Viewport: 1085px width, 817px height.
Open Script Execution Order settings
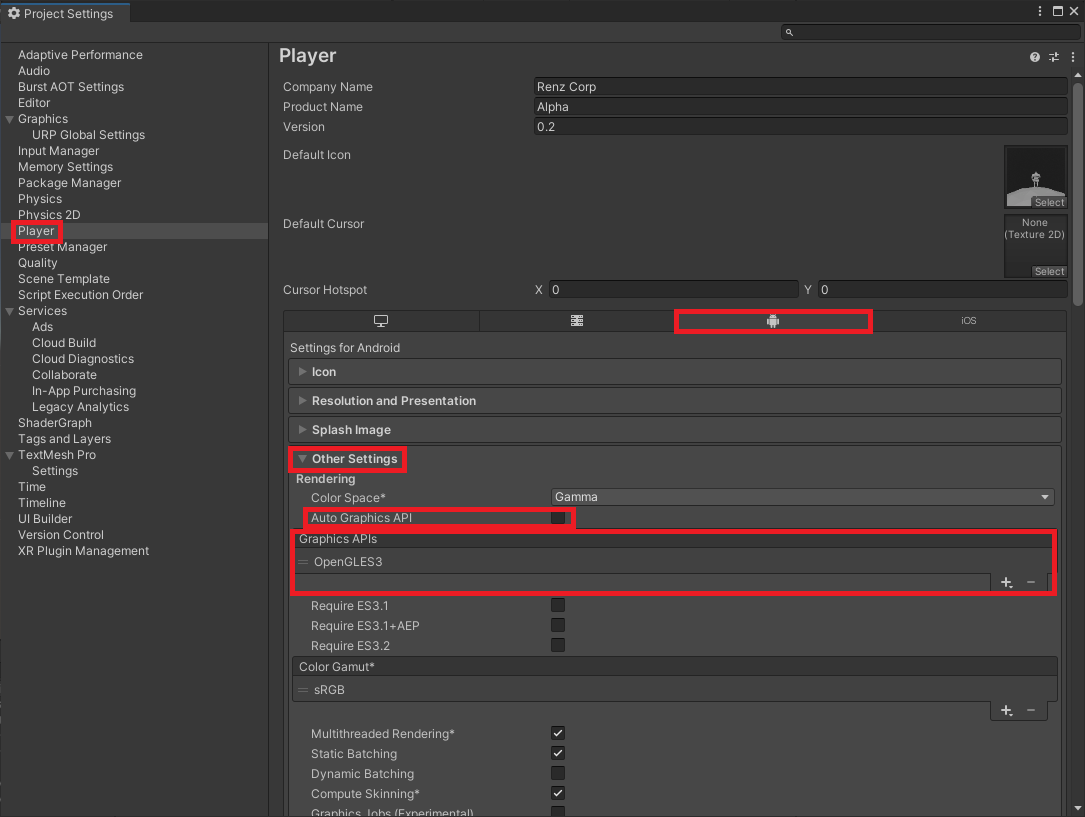point(81,295)
